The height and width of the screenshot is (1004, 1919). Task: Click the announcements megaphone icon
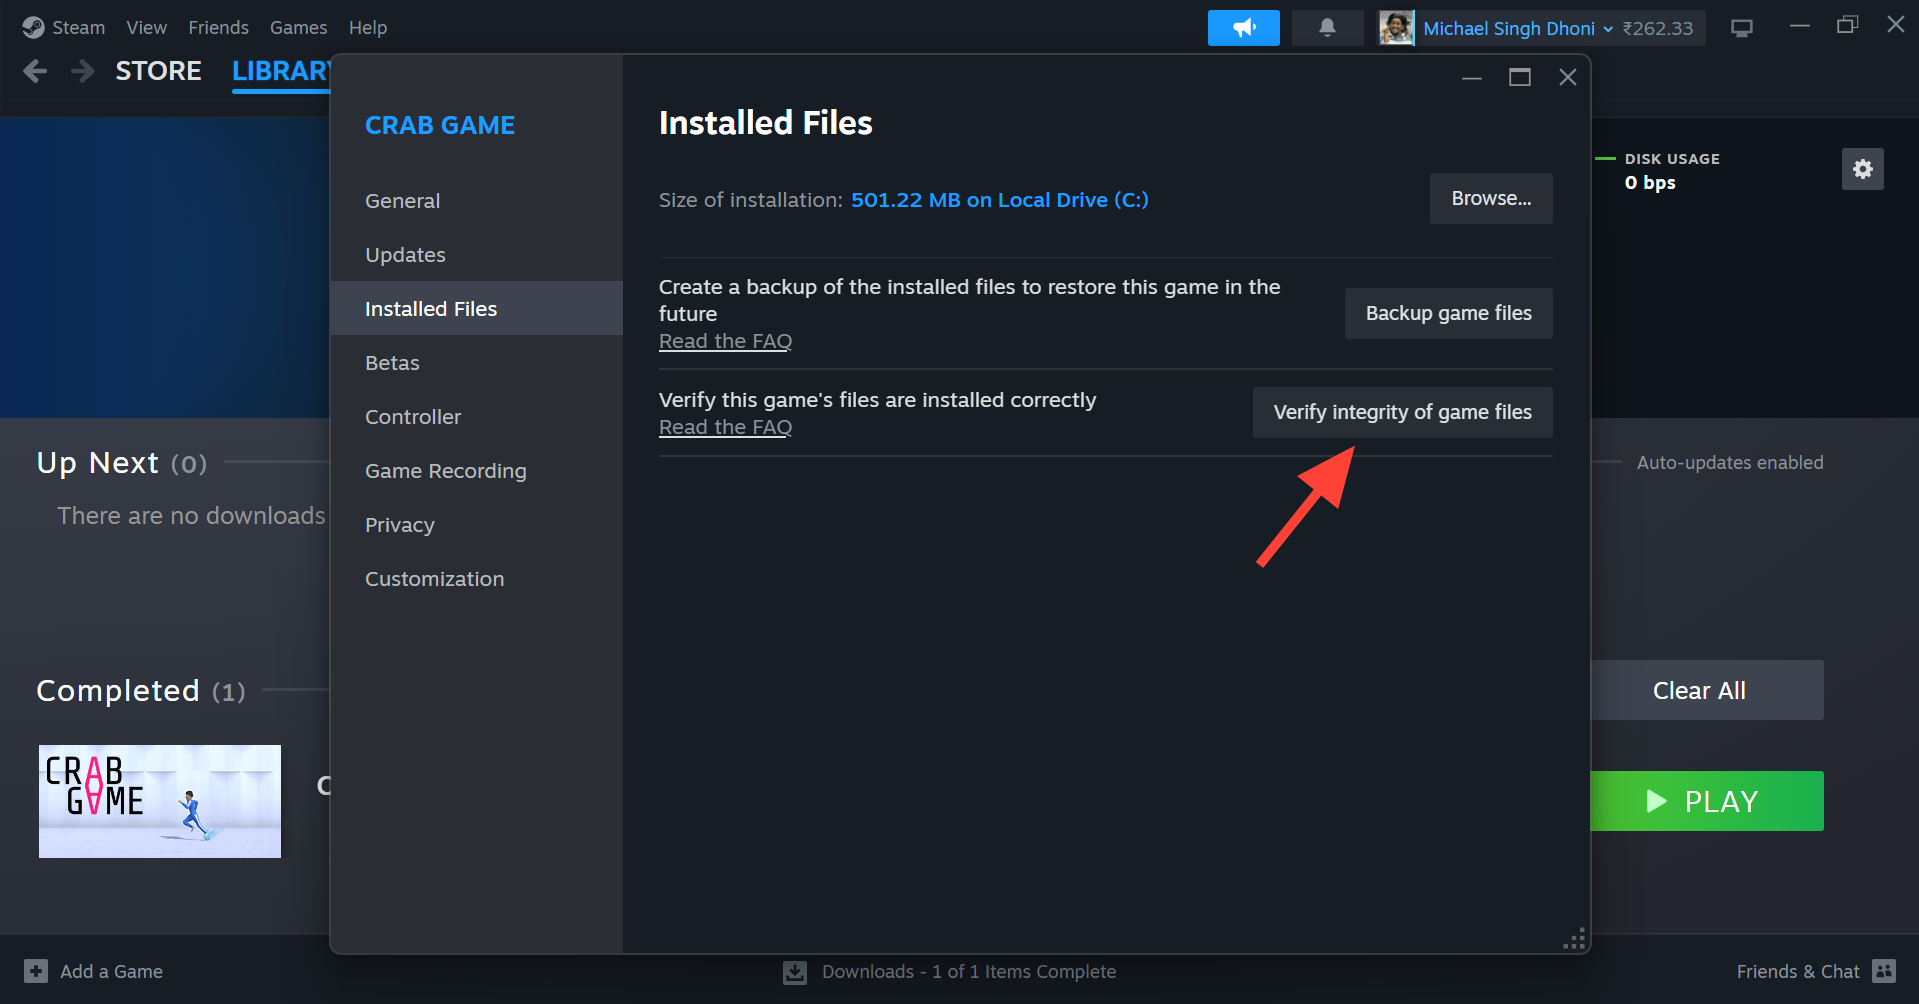1243,28
